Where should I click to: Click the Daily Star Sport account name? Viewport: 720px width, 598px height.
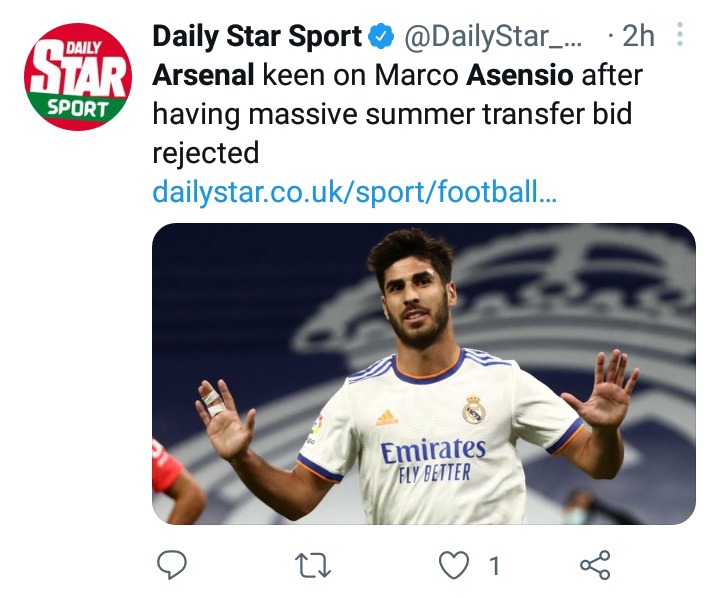coord(257,37)
